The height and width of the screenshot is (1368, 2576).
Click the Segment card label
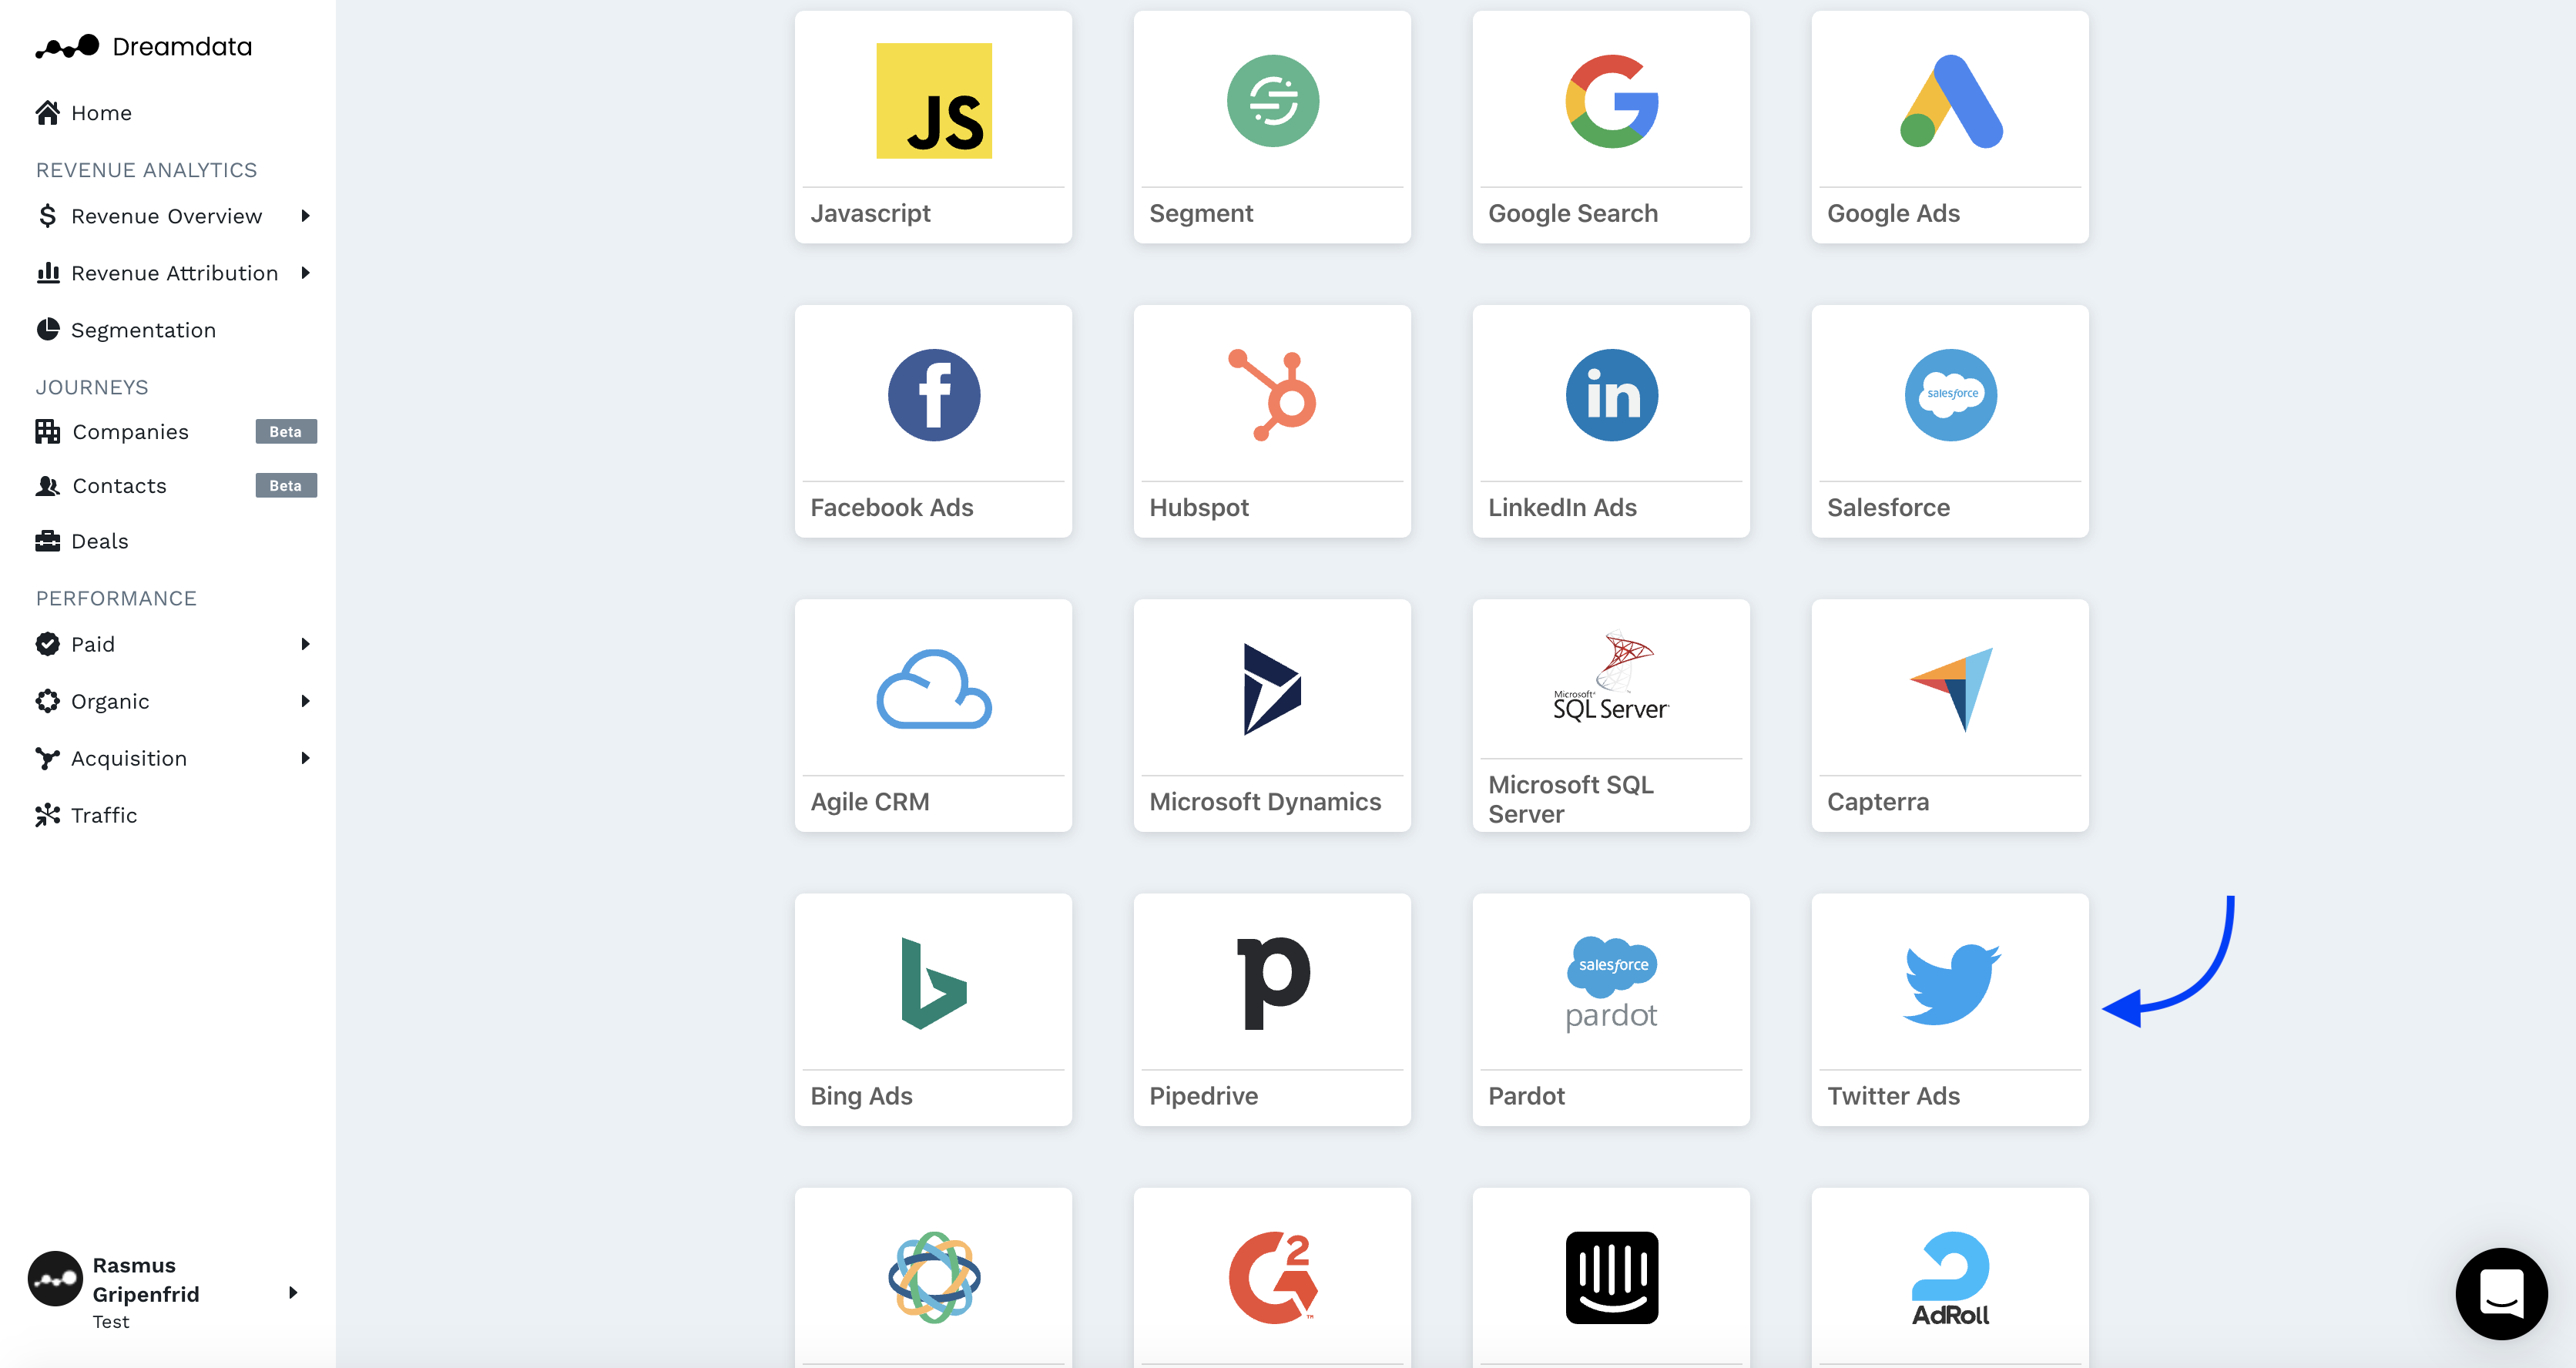[x=1201, y=213]
